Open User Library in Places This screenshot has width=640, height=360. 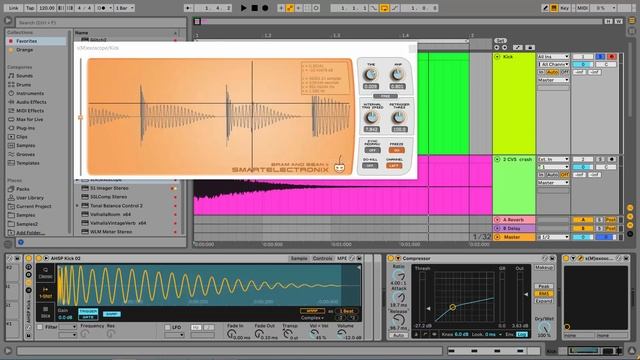[30, 198]
